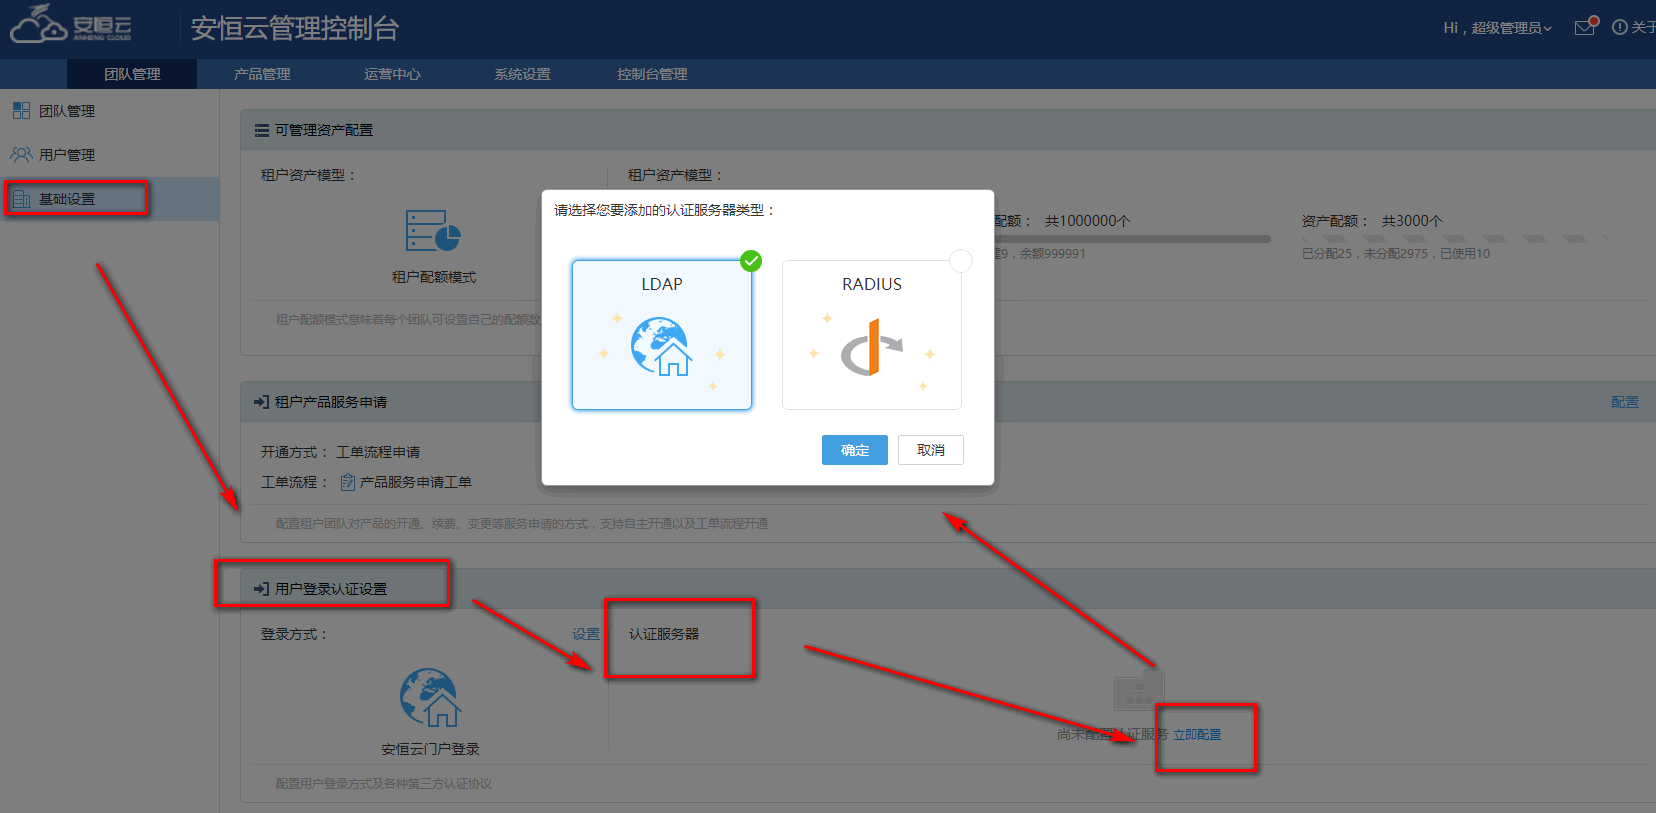
Task: Click the 安恒云门户登录 globe icon
Action: (x=430, y=697)
